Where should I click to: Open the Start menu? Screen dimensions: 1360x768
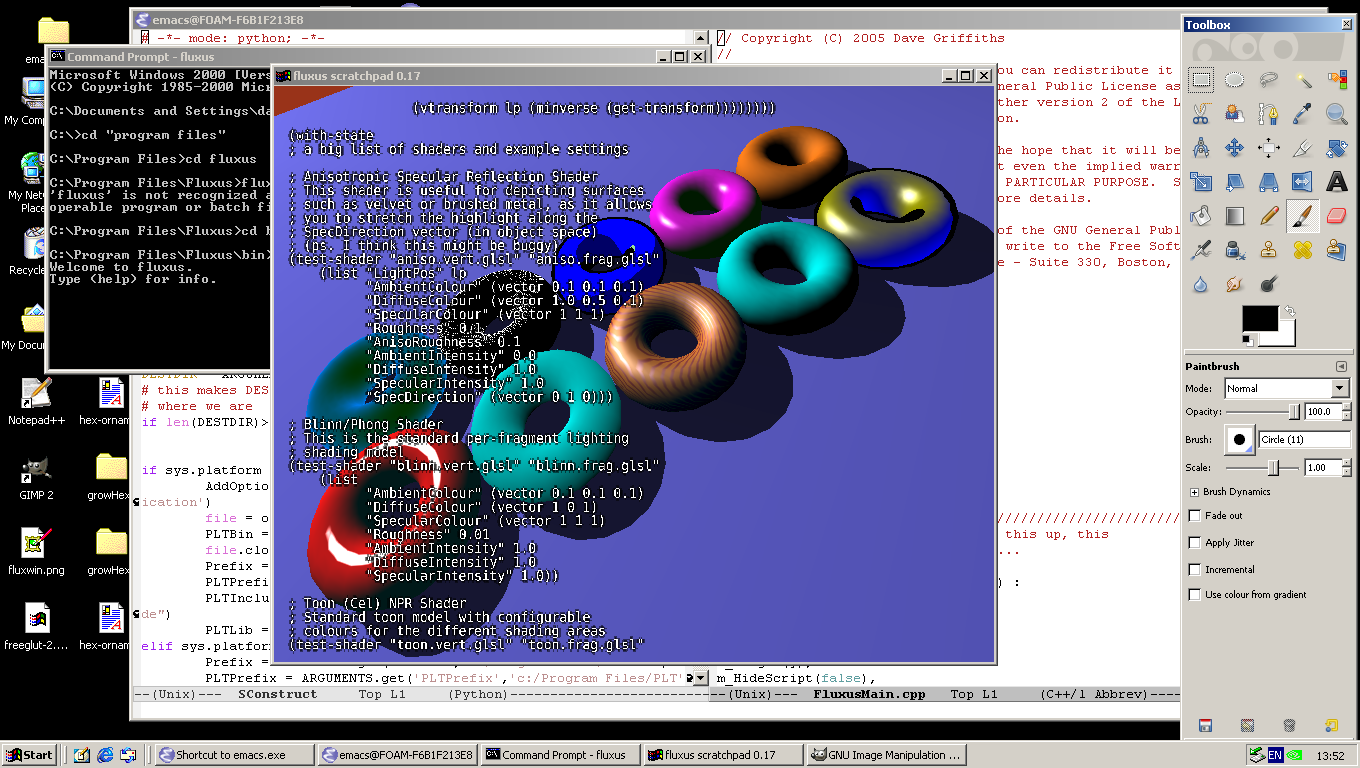point(29,755)
